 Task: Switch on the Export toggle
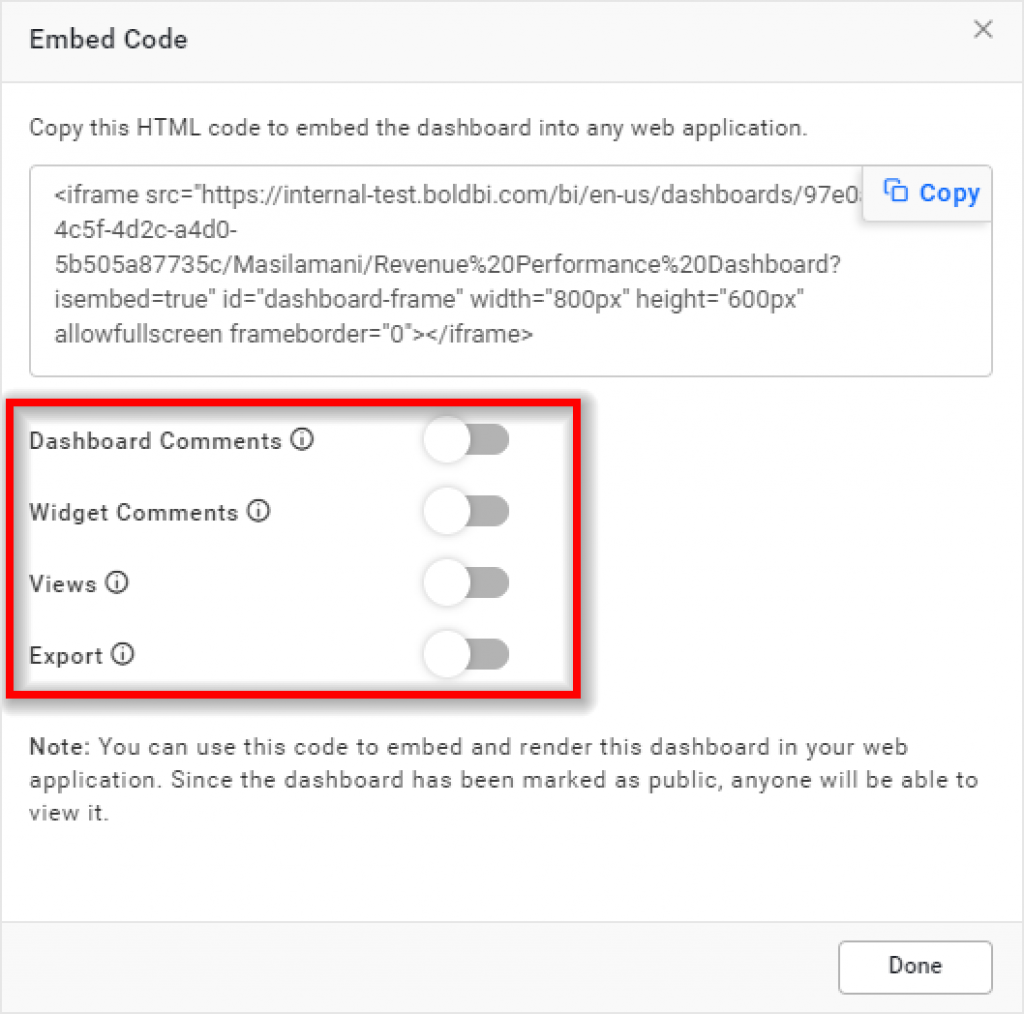466,655
